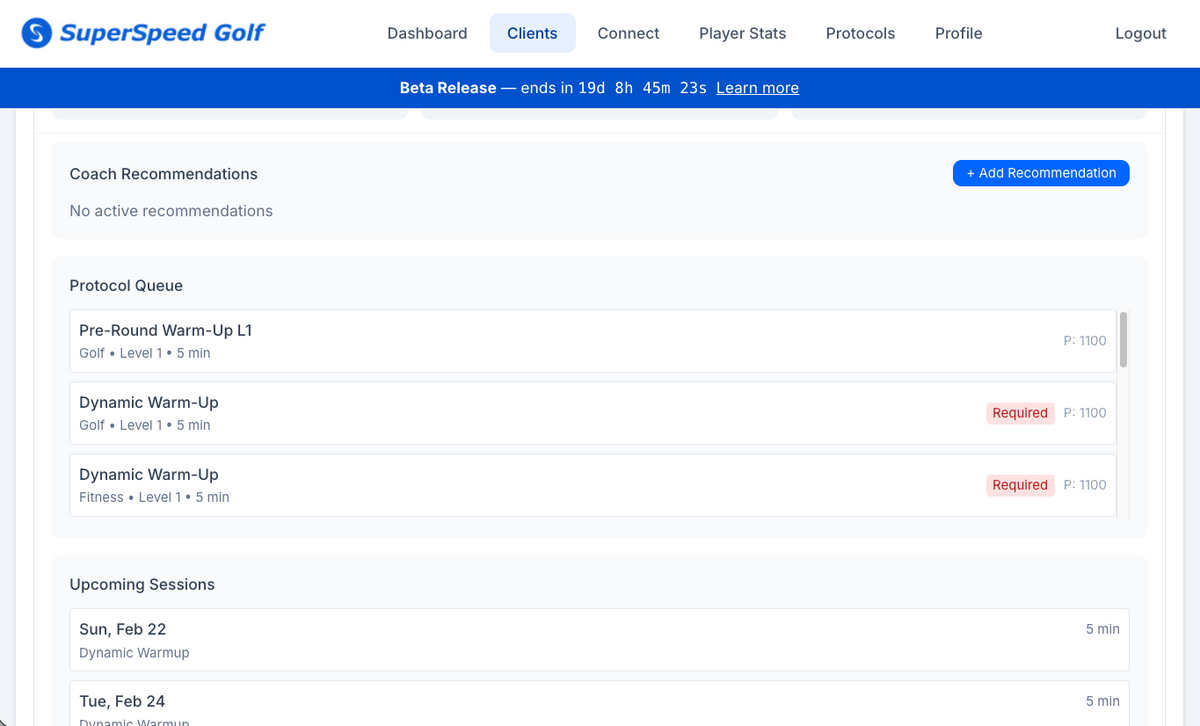Click the Protocol Queue scrollbar thumb
The image size is (1200, 726).
[x=1123, y=340]
